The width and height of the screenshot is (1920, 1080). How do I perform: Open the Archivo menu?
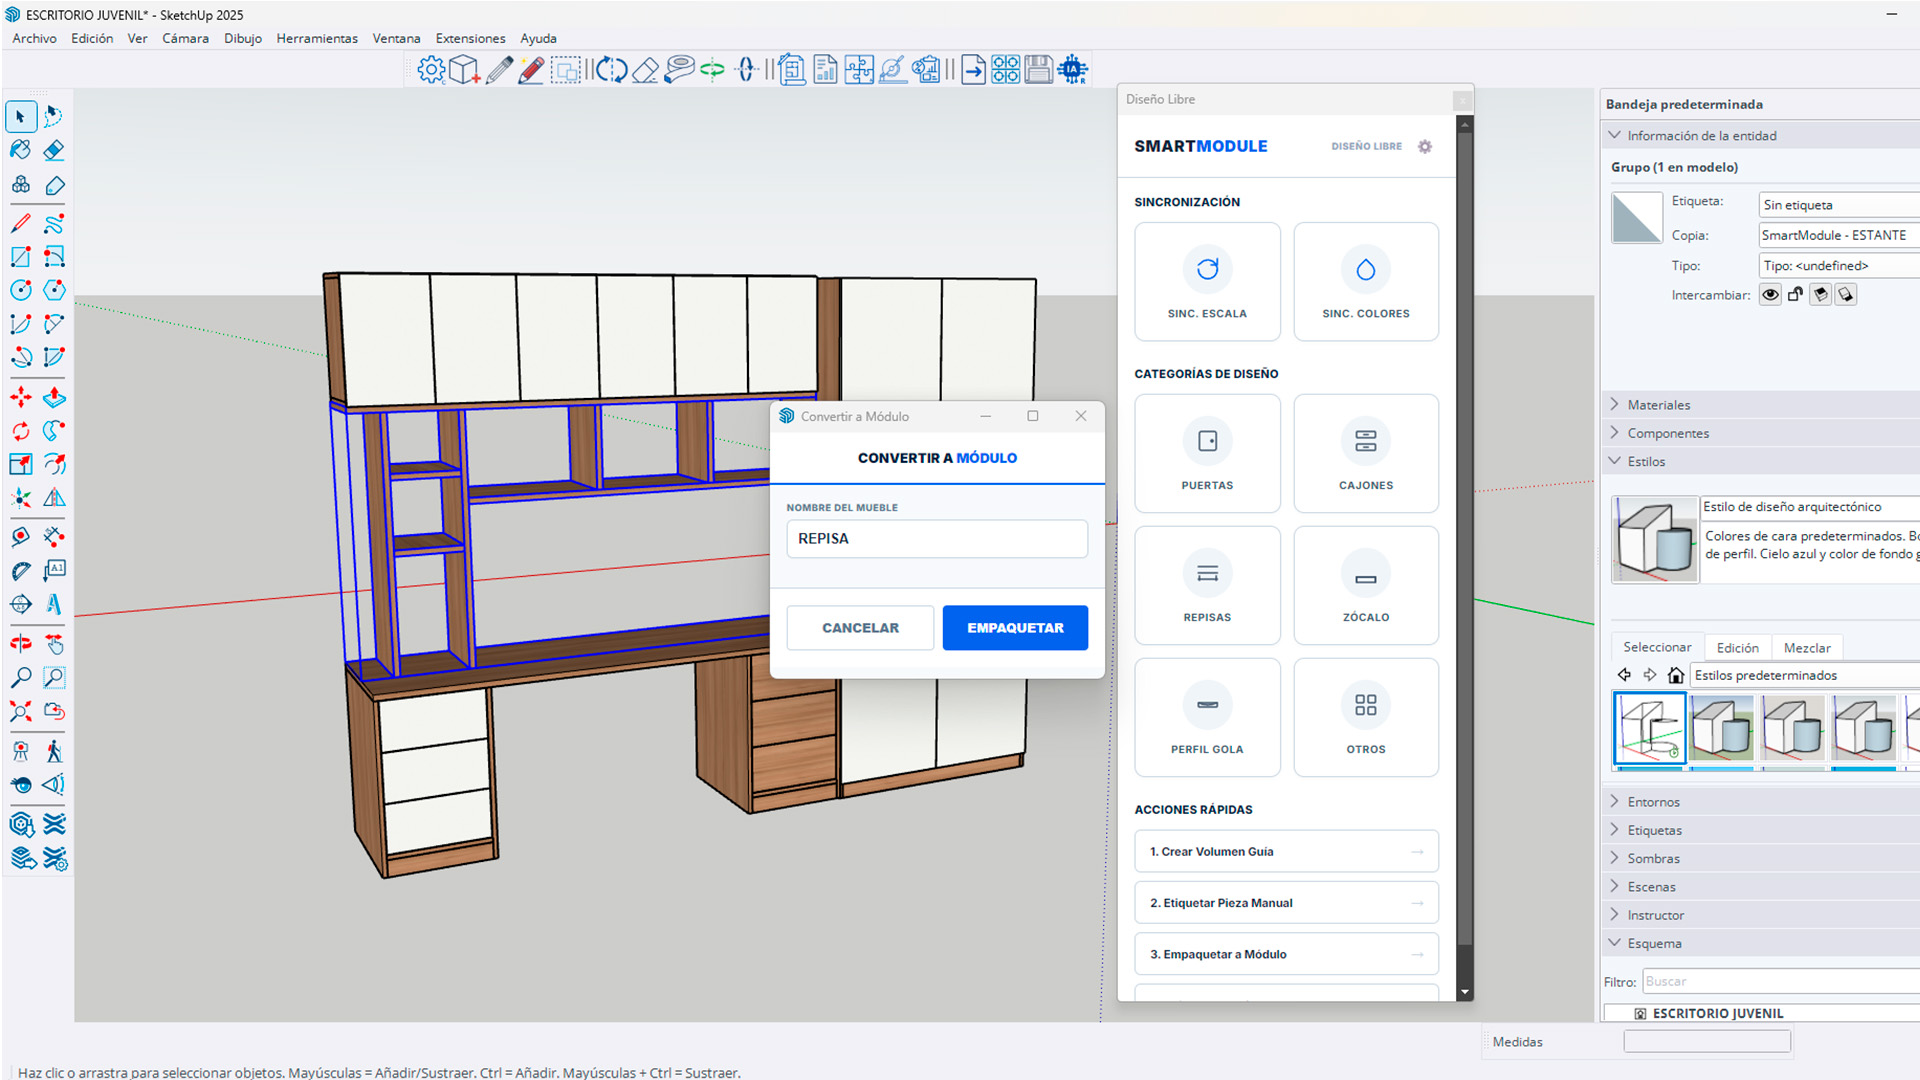pos(34,38)
